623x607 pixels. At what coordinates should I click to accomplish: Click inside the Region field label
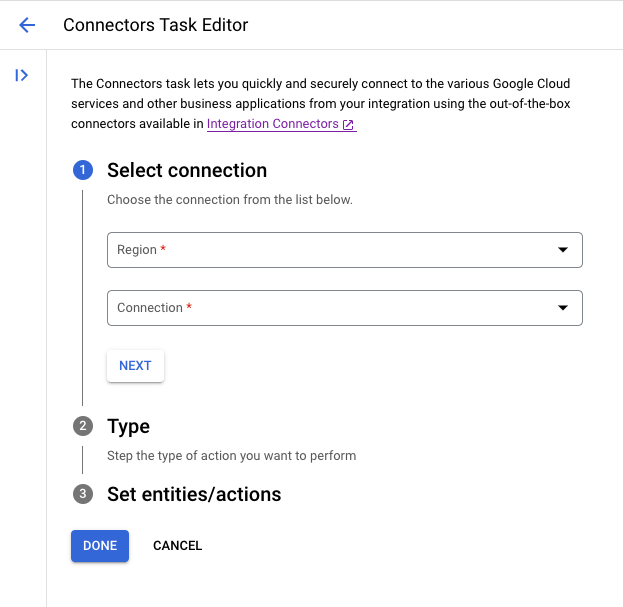pyautogui.click(x=137, y=250)
